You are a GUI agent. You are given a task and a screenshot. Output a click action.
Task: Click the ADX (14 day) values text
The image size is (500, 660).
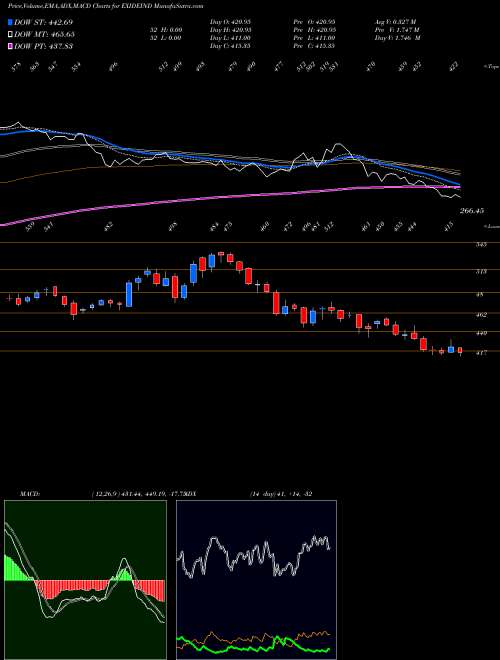280,494
